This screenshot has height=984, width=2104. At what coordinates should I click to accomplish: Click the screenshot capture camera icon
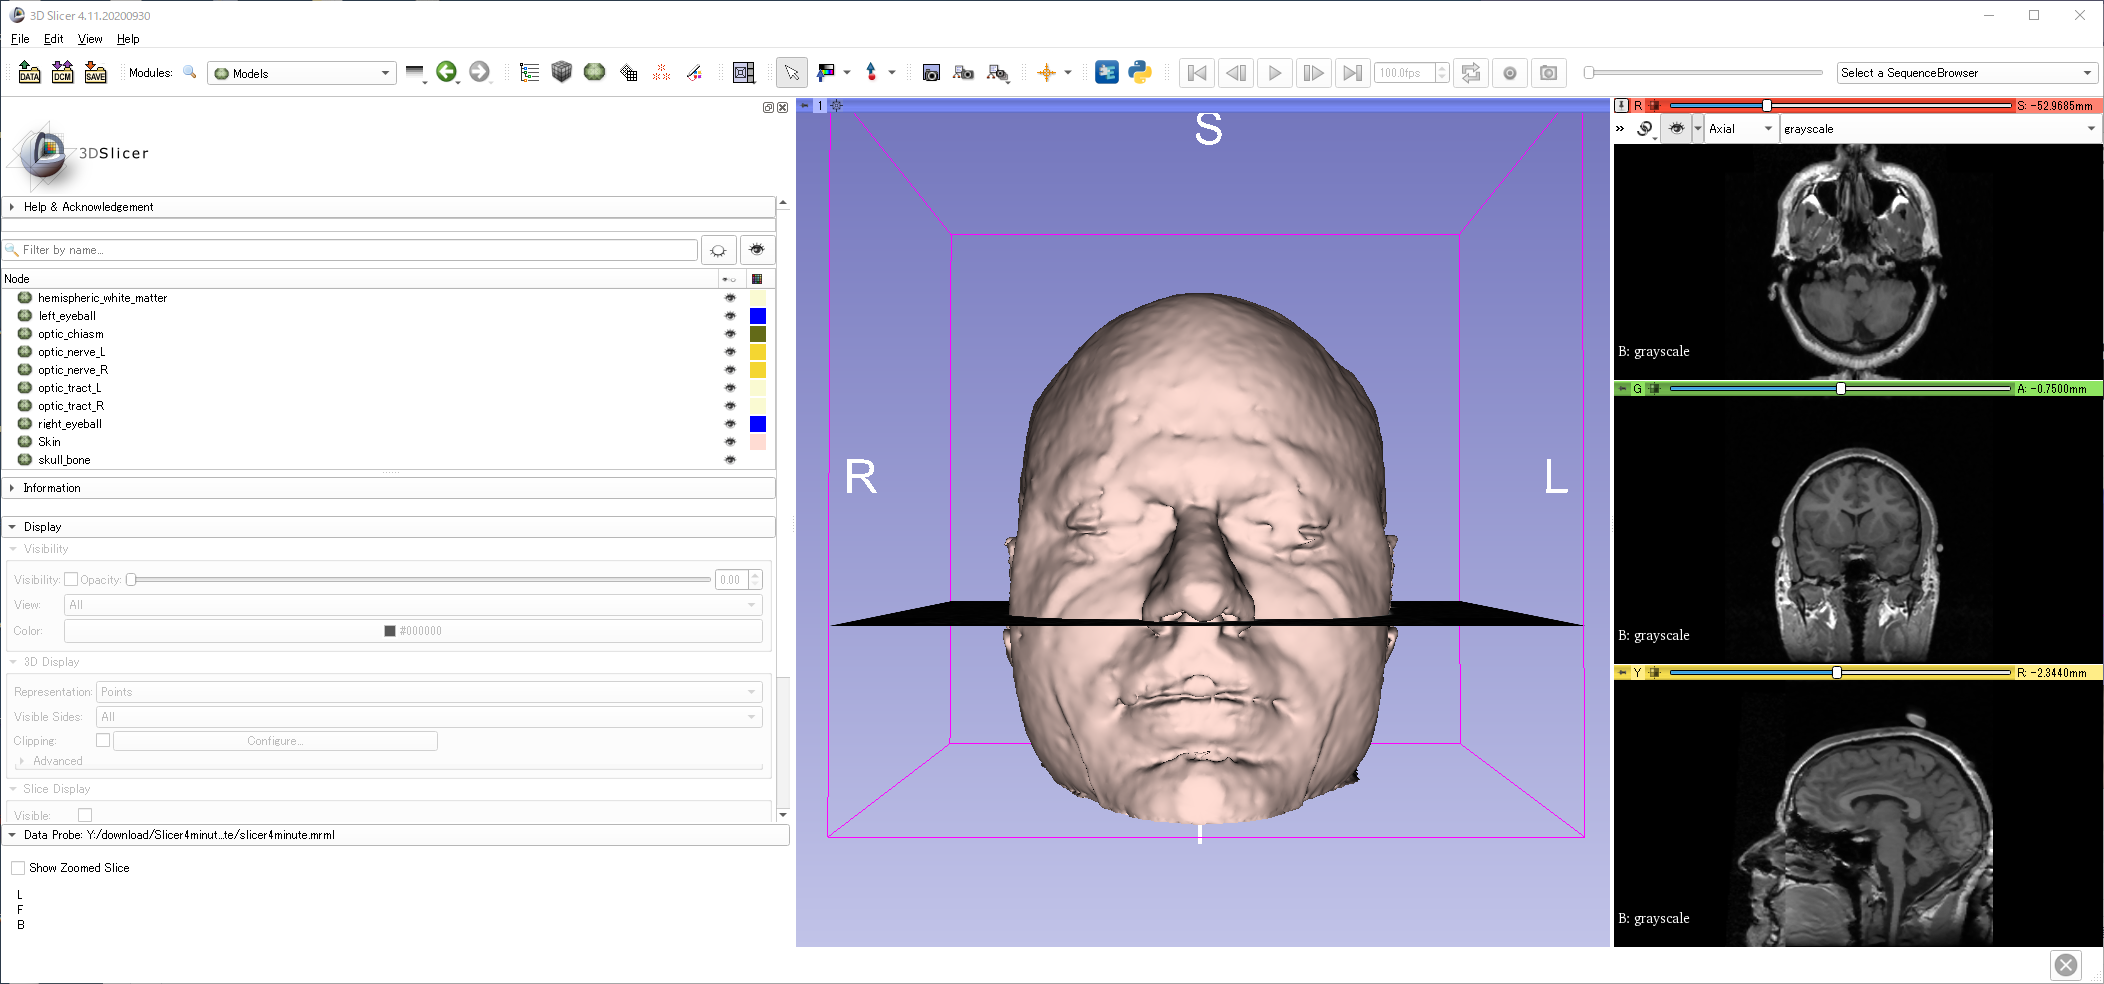pyautogui.click(x=930, y=72)
